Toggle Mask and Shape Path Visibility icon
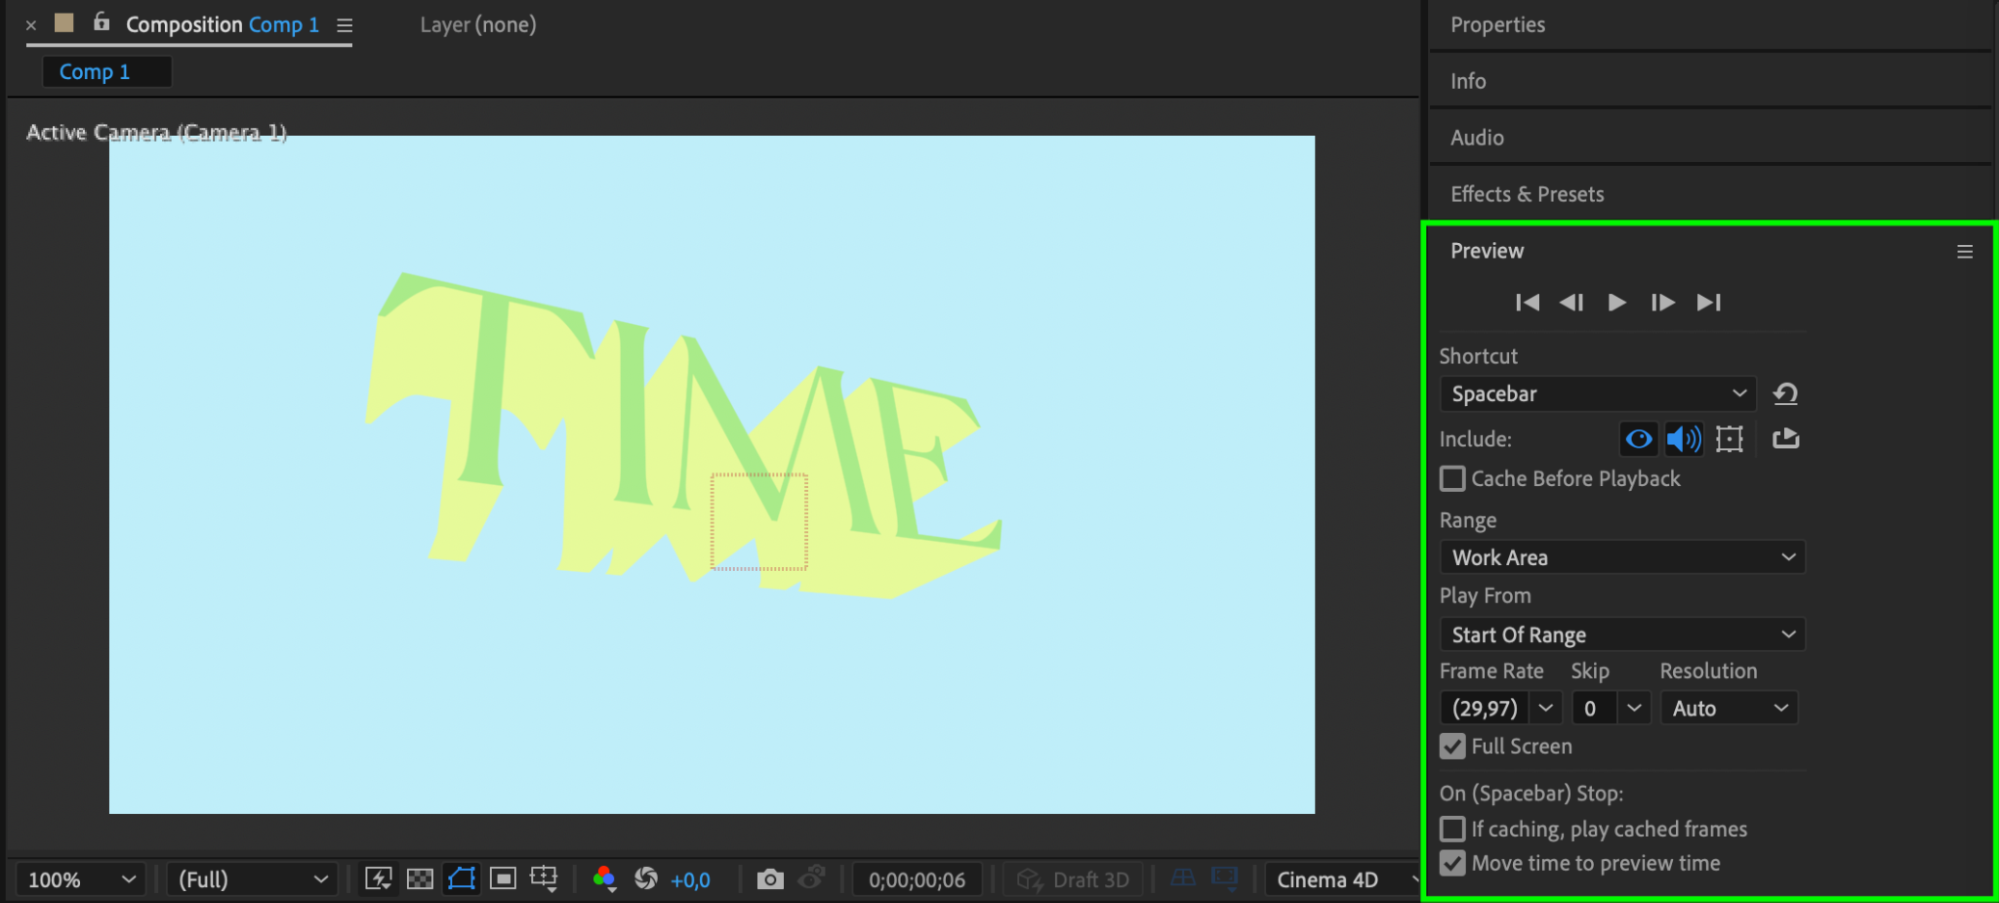The width and height of the screenshot is (1999, 903). pyautogui.click(x=461, y=879)
